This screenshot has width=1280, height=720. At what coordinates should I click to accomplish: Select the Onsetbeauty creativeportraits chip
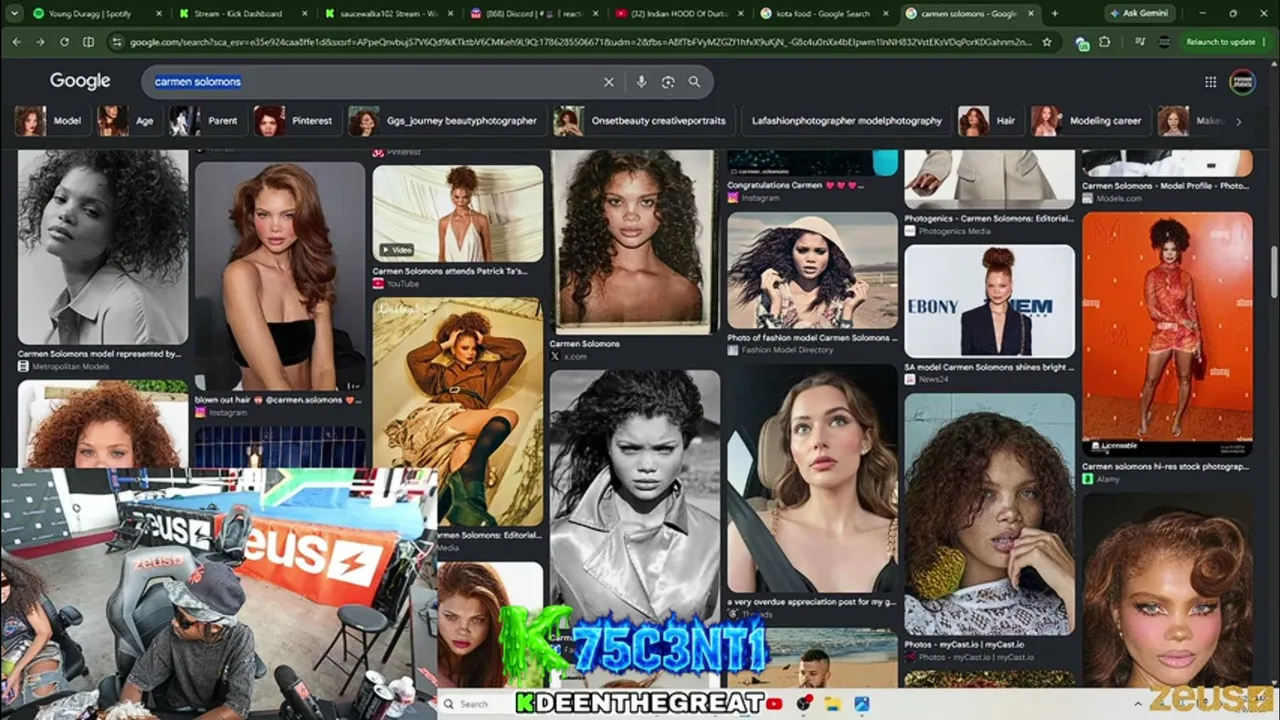click(x=643, y=121)
